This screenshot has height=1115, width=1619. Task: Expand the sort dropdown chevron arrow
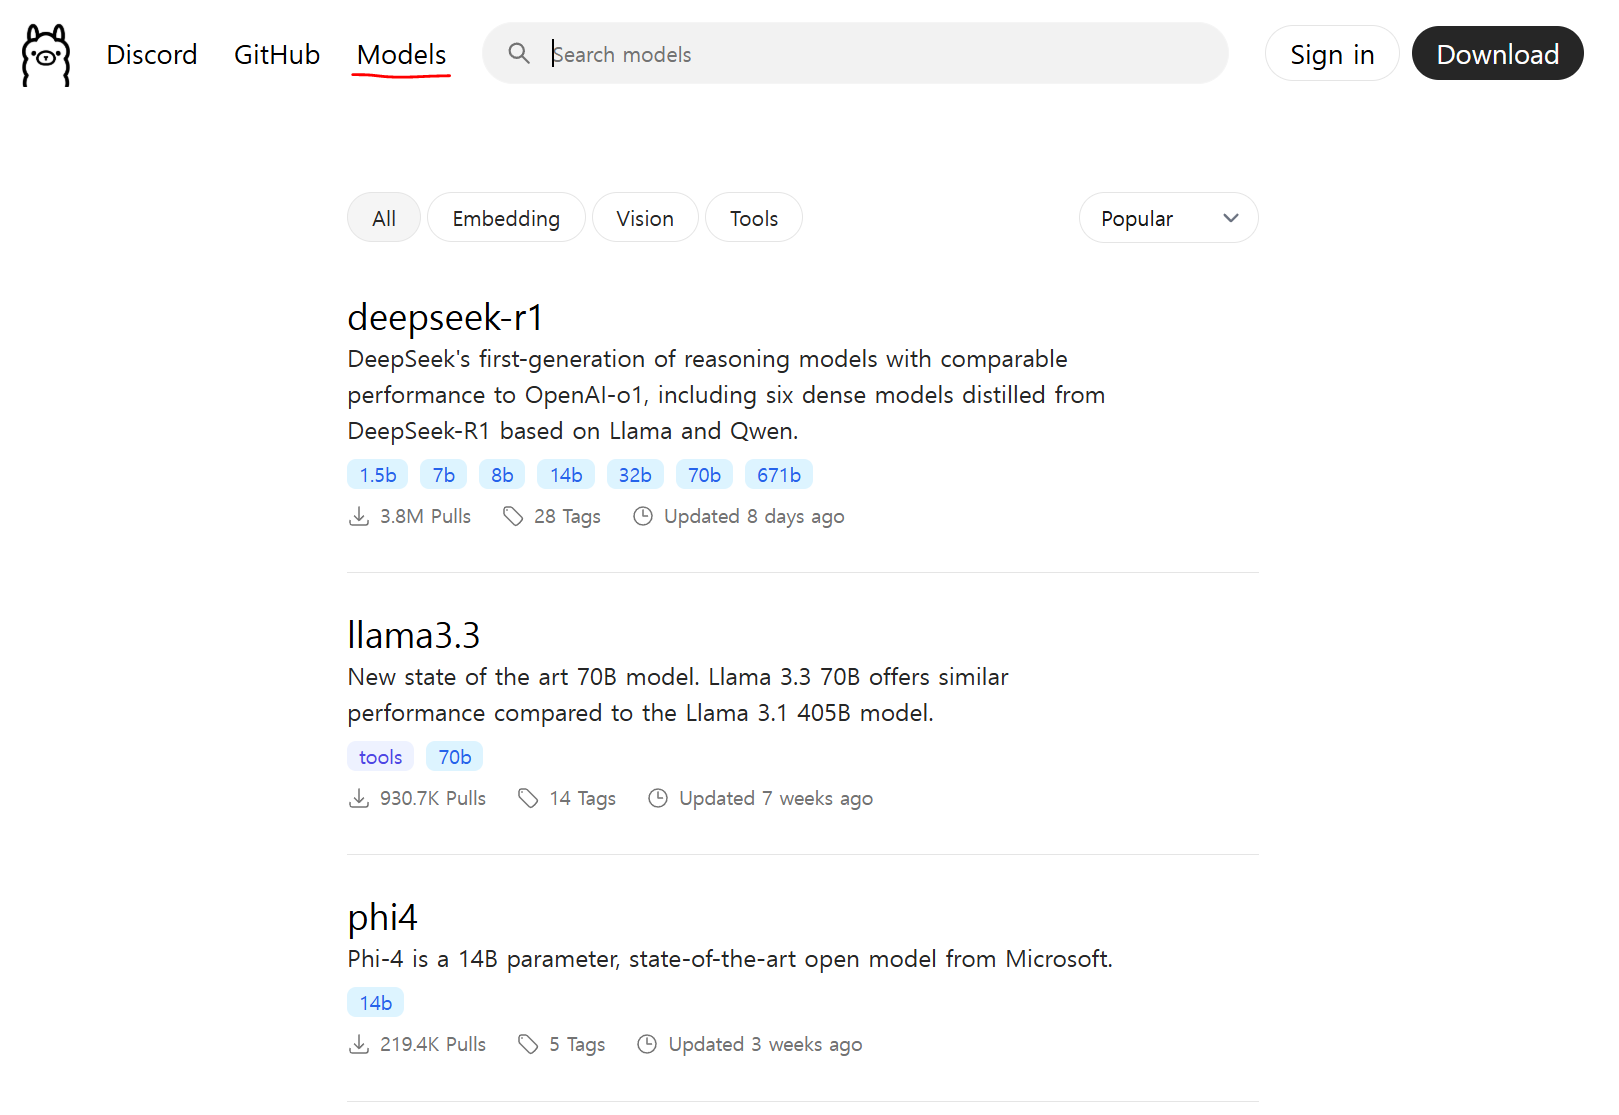(1231, 218)
